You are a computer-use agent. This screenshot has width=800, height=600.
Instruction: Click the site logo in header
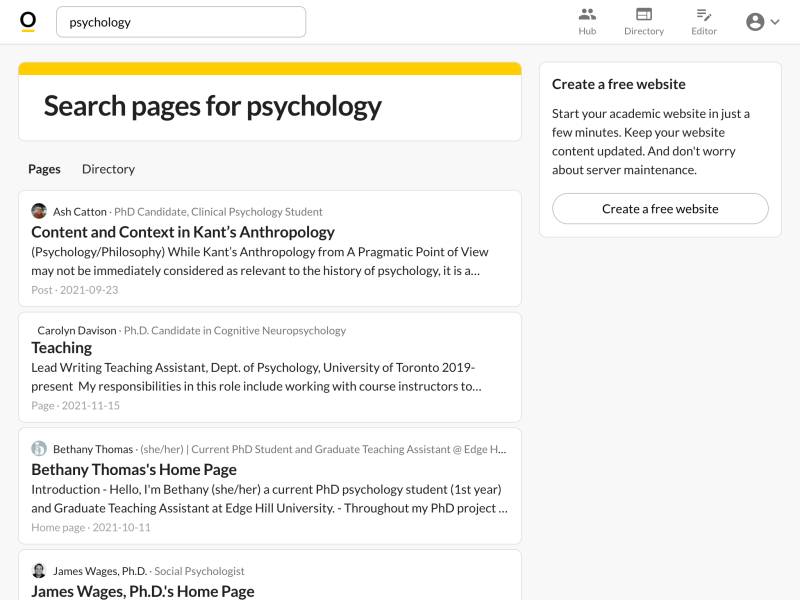pos(28,22)
